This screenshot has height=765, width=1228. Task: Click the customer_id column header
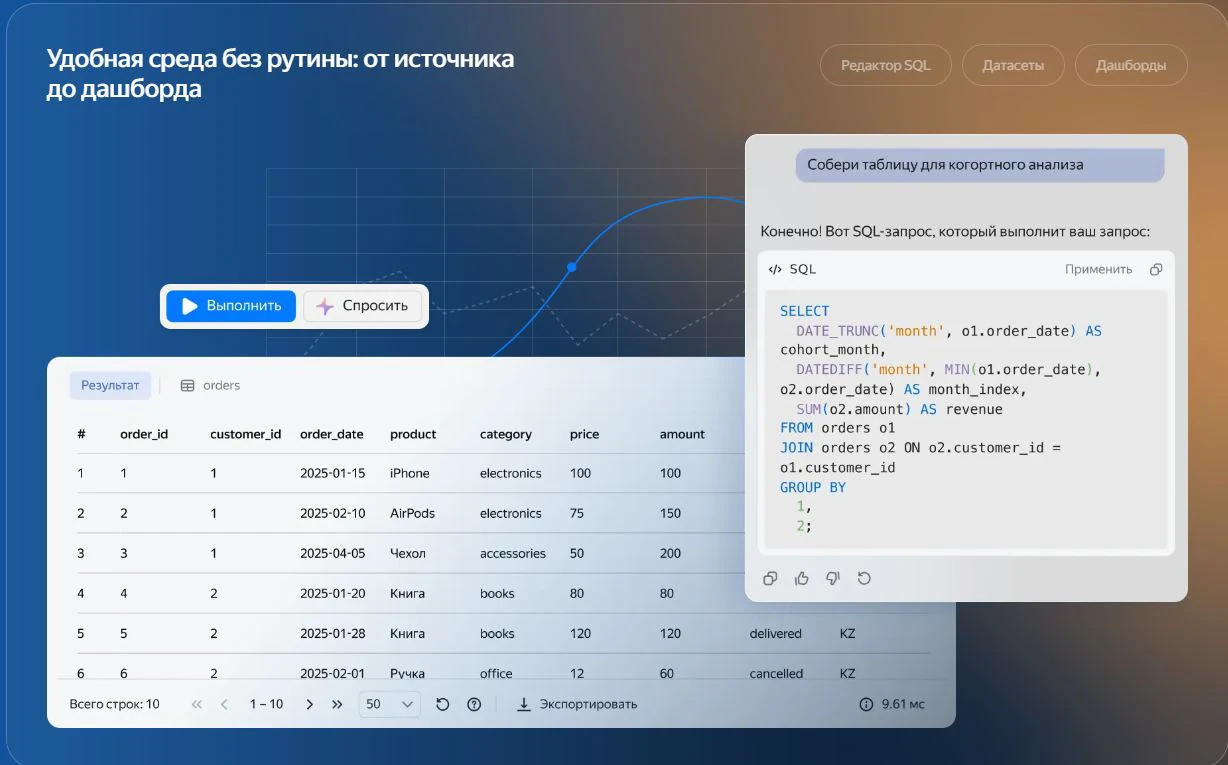246,434
